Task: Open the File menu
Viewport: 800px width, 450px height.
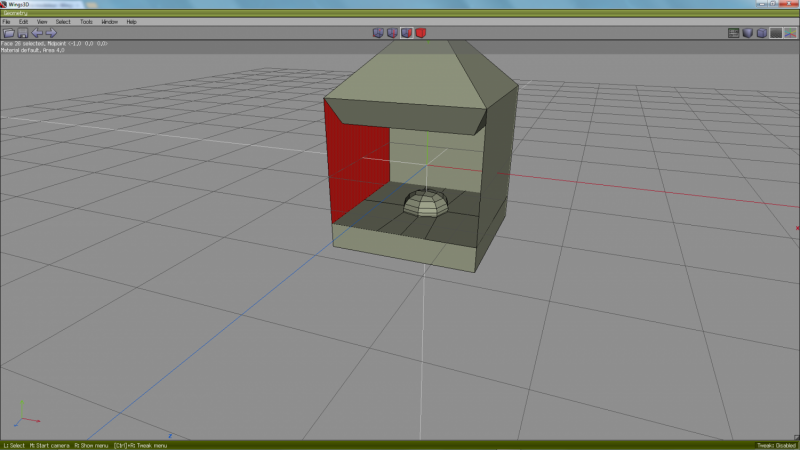Action: pos(8,21)
